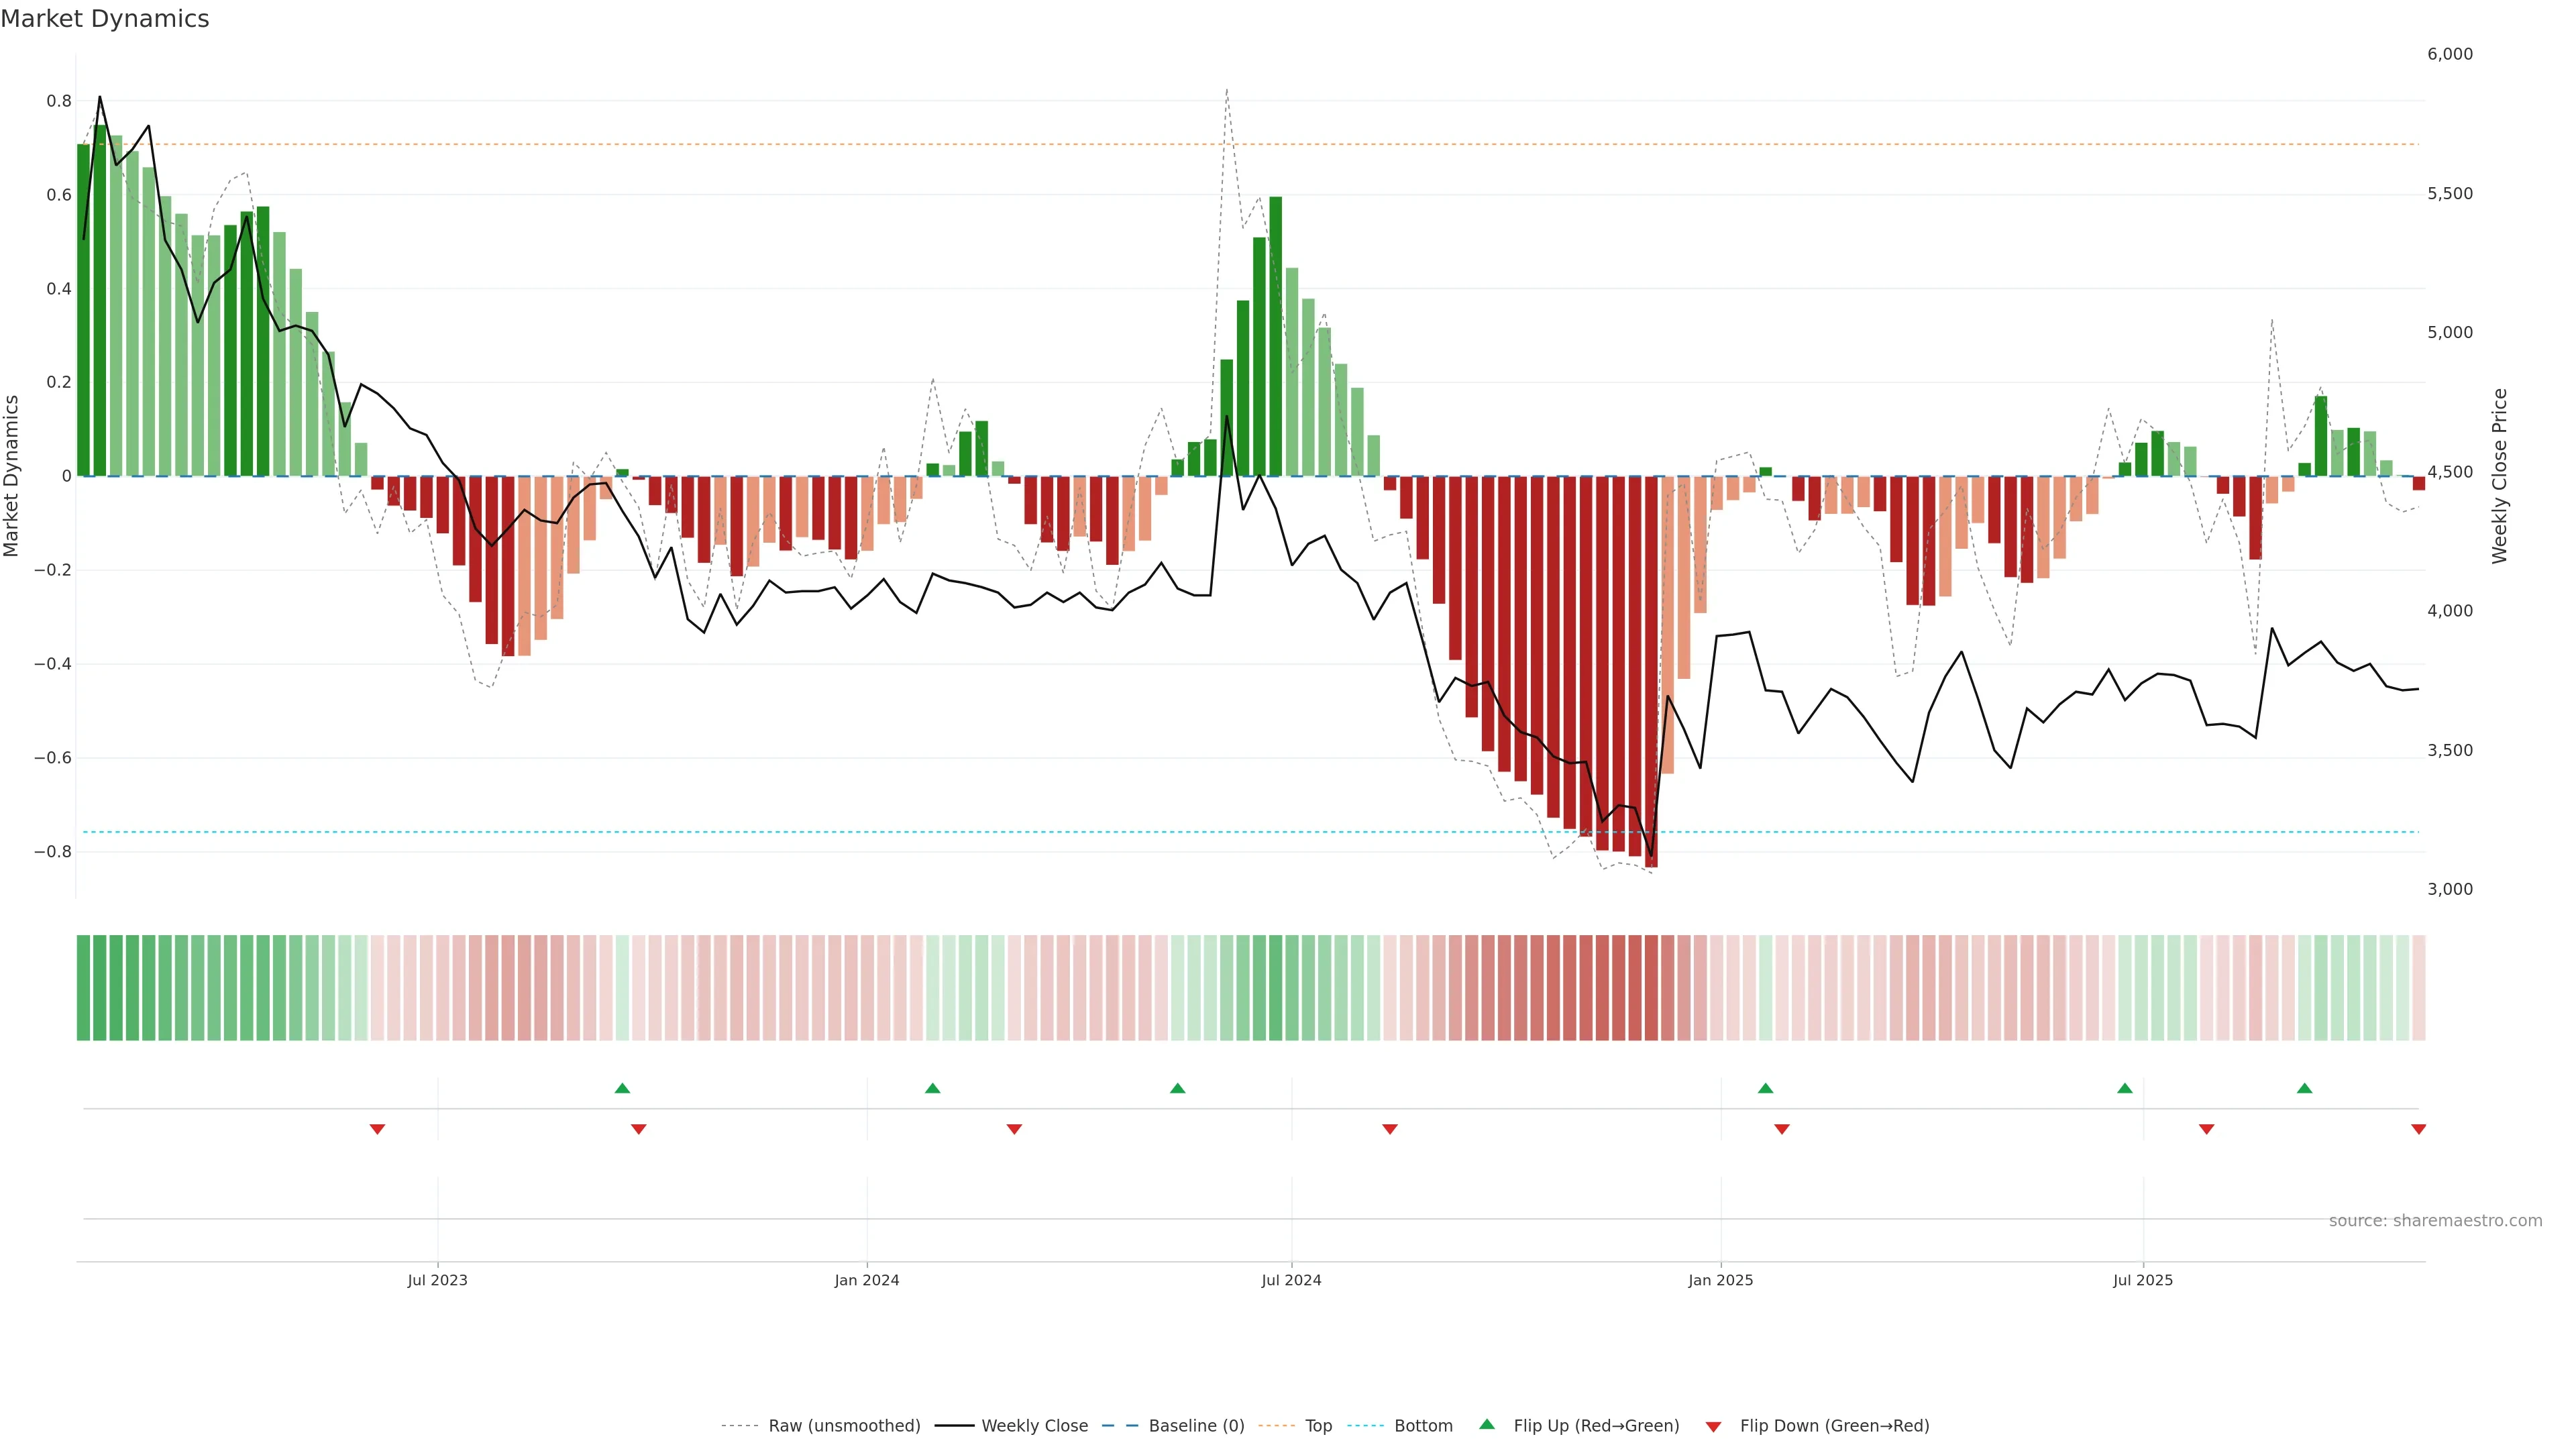Viewport: 2576px width, 1449px height.
Task: Click the first green Flip Up triangle marker
Action: point(622,1088)
